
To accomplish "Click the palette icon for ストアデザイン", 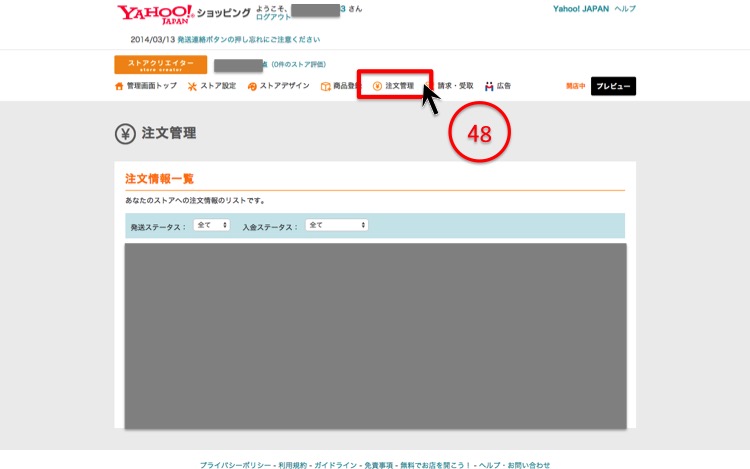I will [x=252, y=86].
